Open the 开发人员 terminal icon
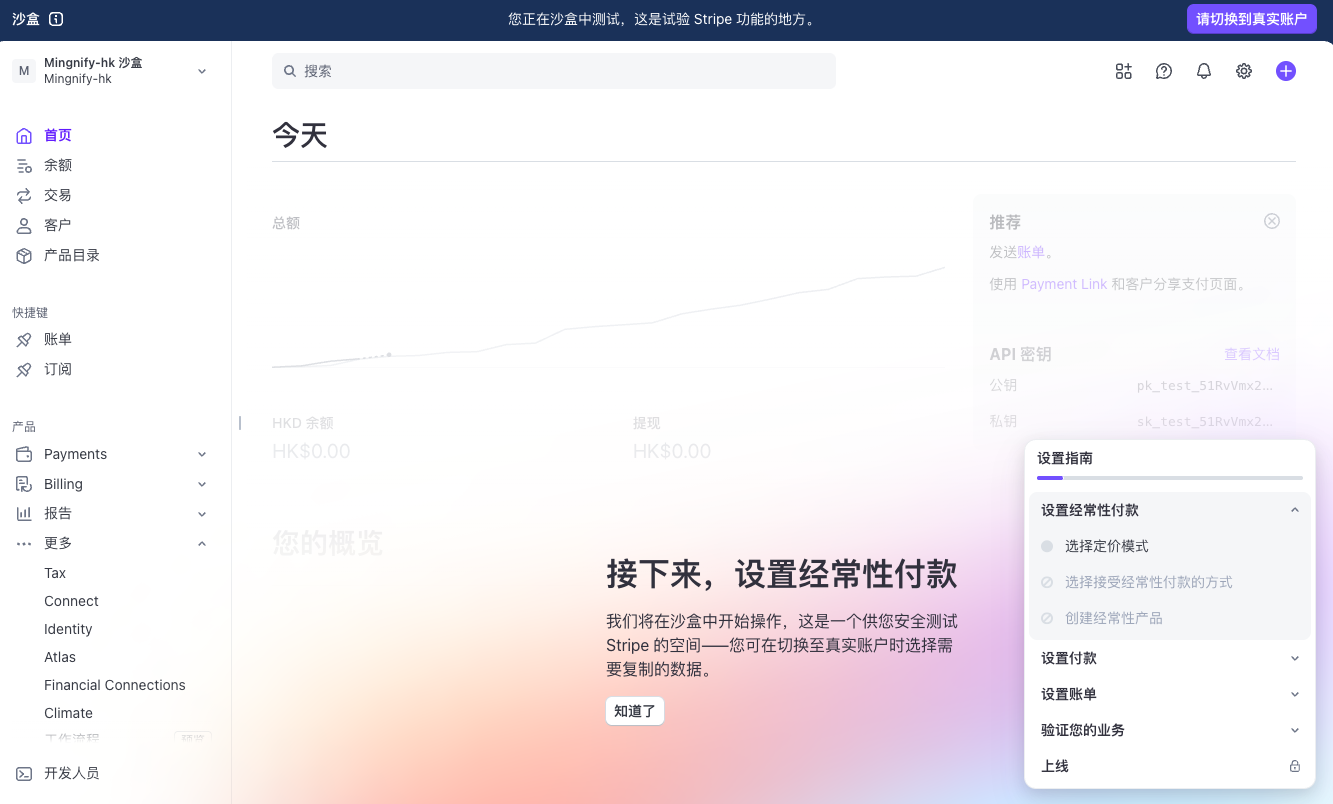 (x=22, y=773)
